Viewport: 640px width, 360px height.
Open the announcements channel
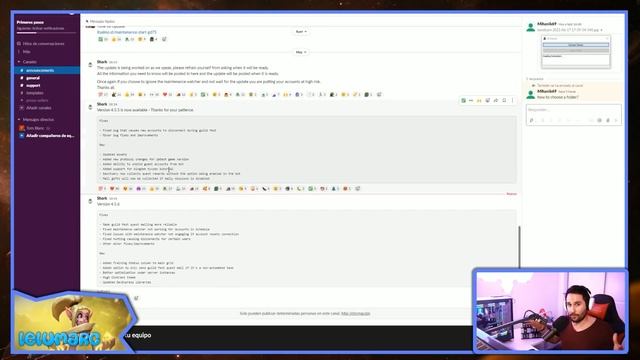(x=47, y=70)
